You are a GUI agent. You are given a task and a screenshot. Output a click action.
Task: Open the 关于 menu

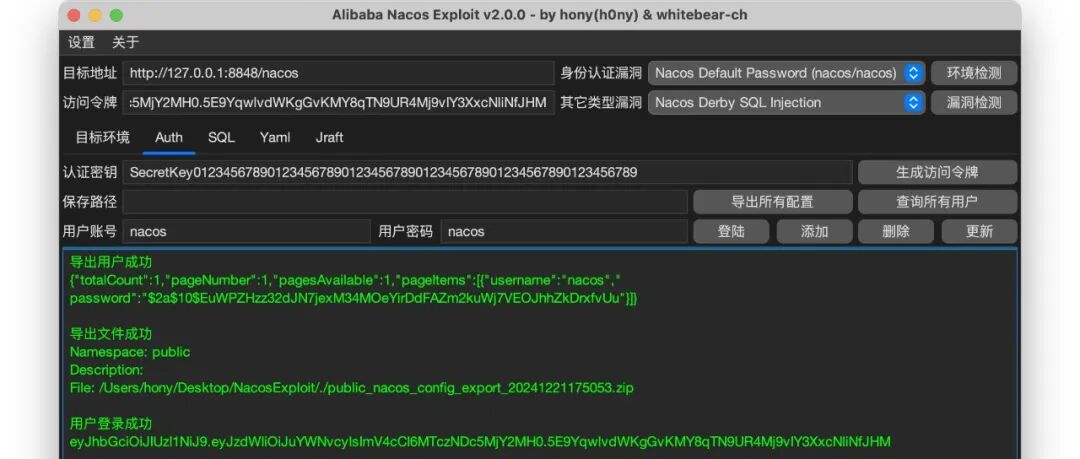point(125,42)
